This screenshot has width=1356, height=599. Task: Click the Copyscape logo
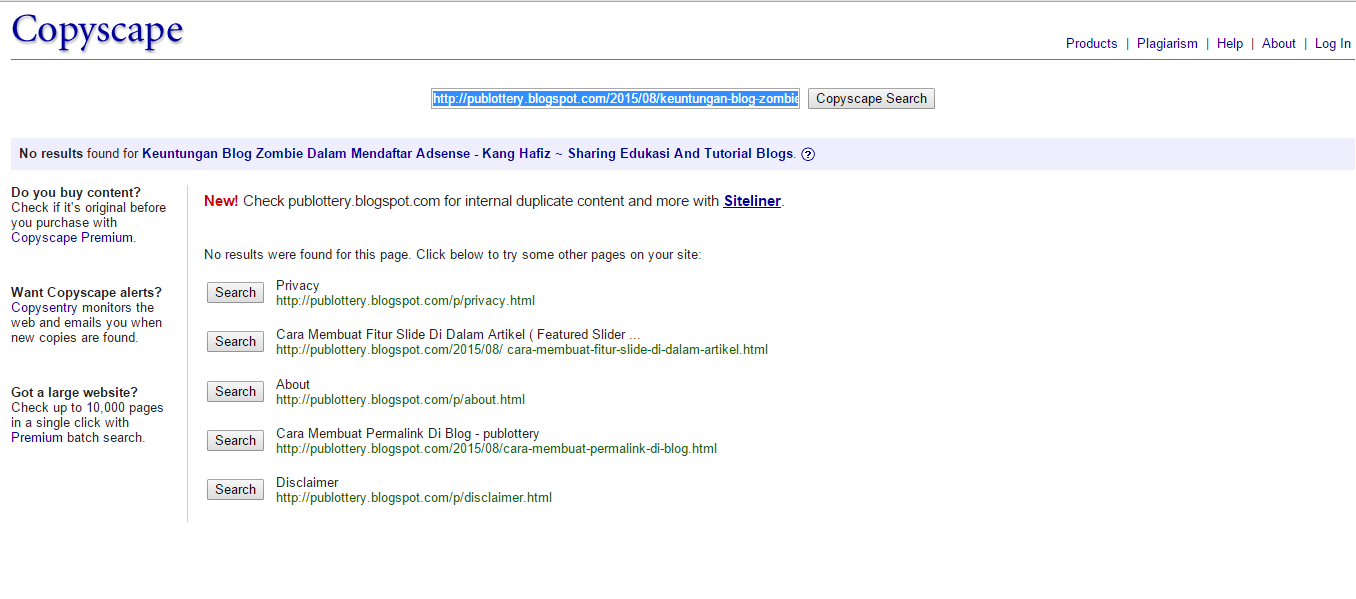click(97, 30)
